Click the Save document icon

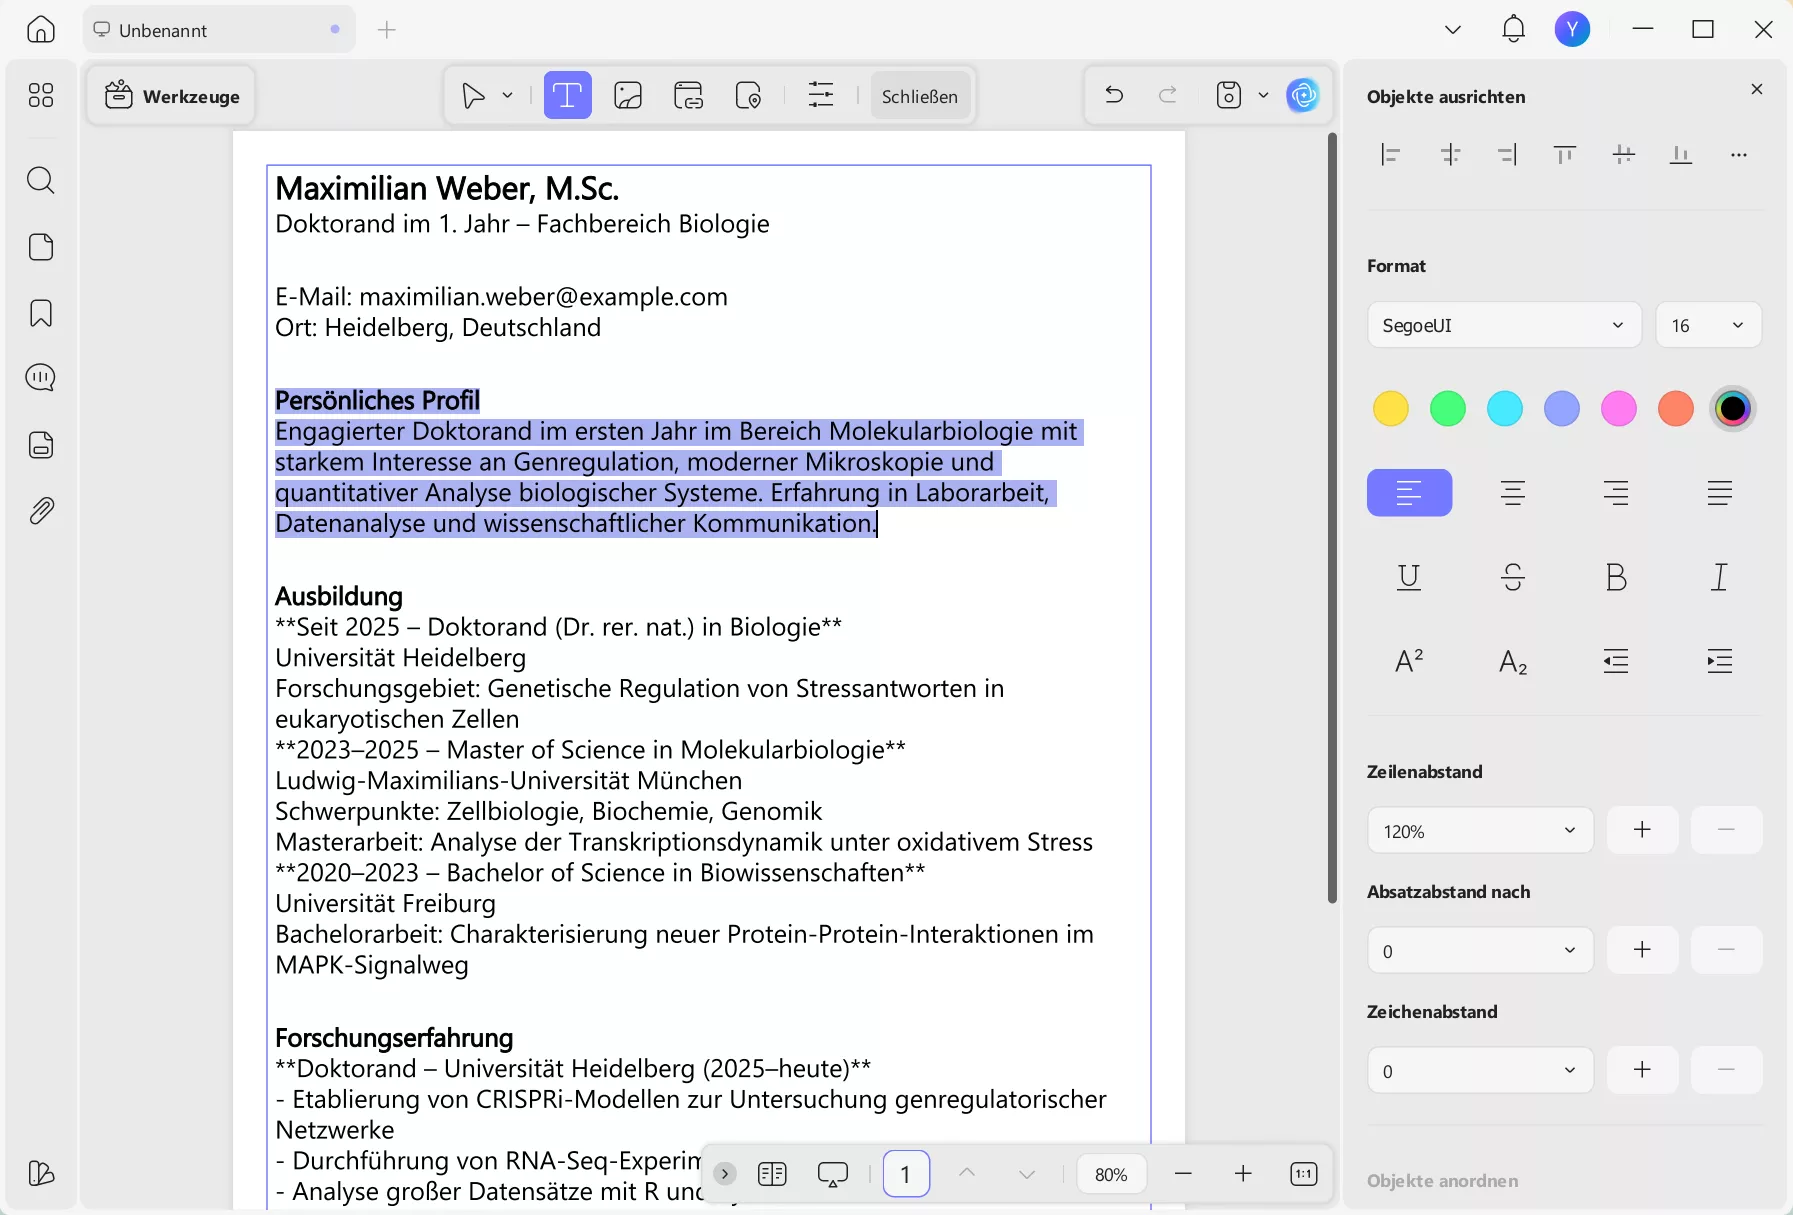point(1227,95)
